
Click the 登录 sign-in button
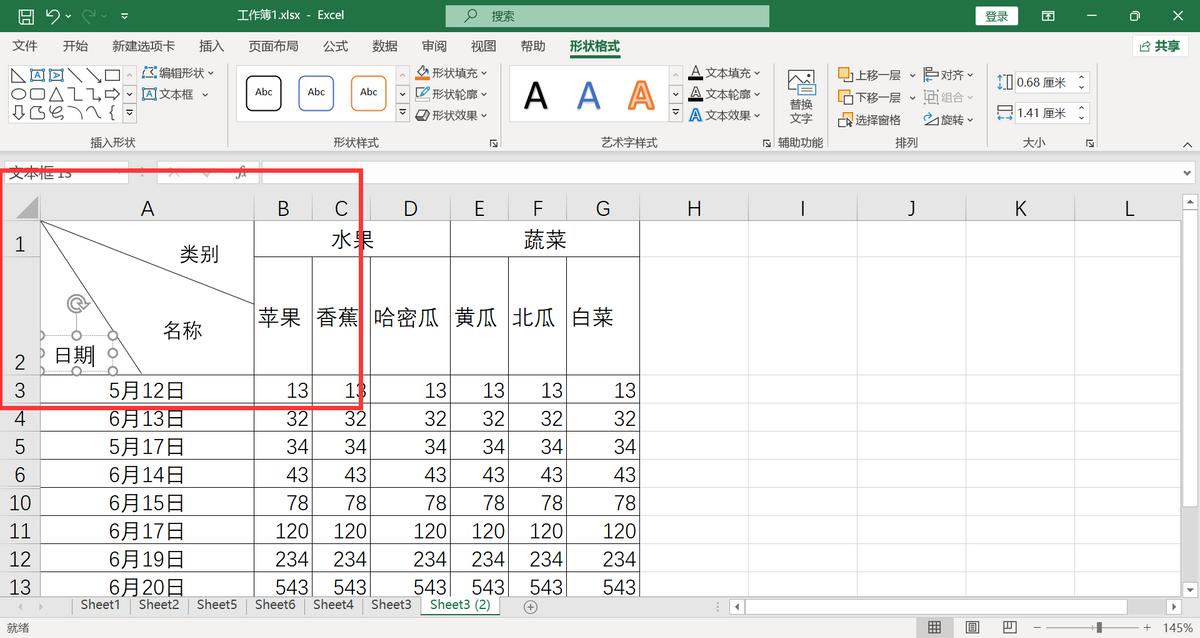coord(995,15)
